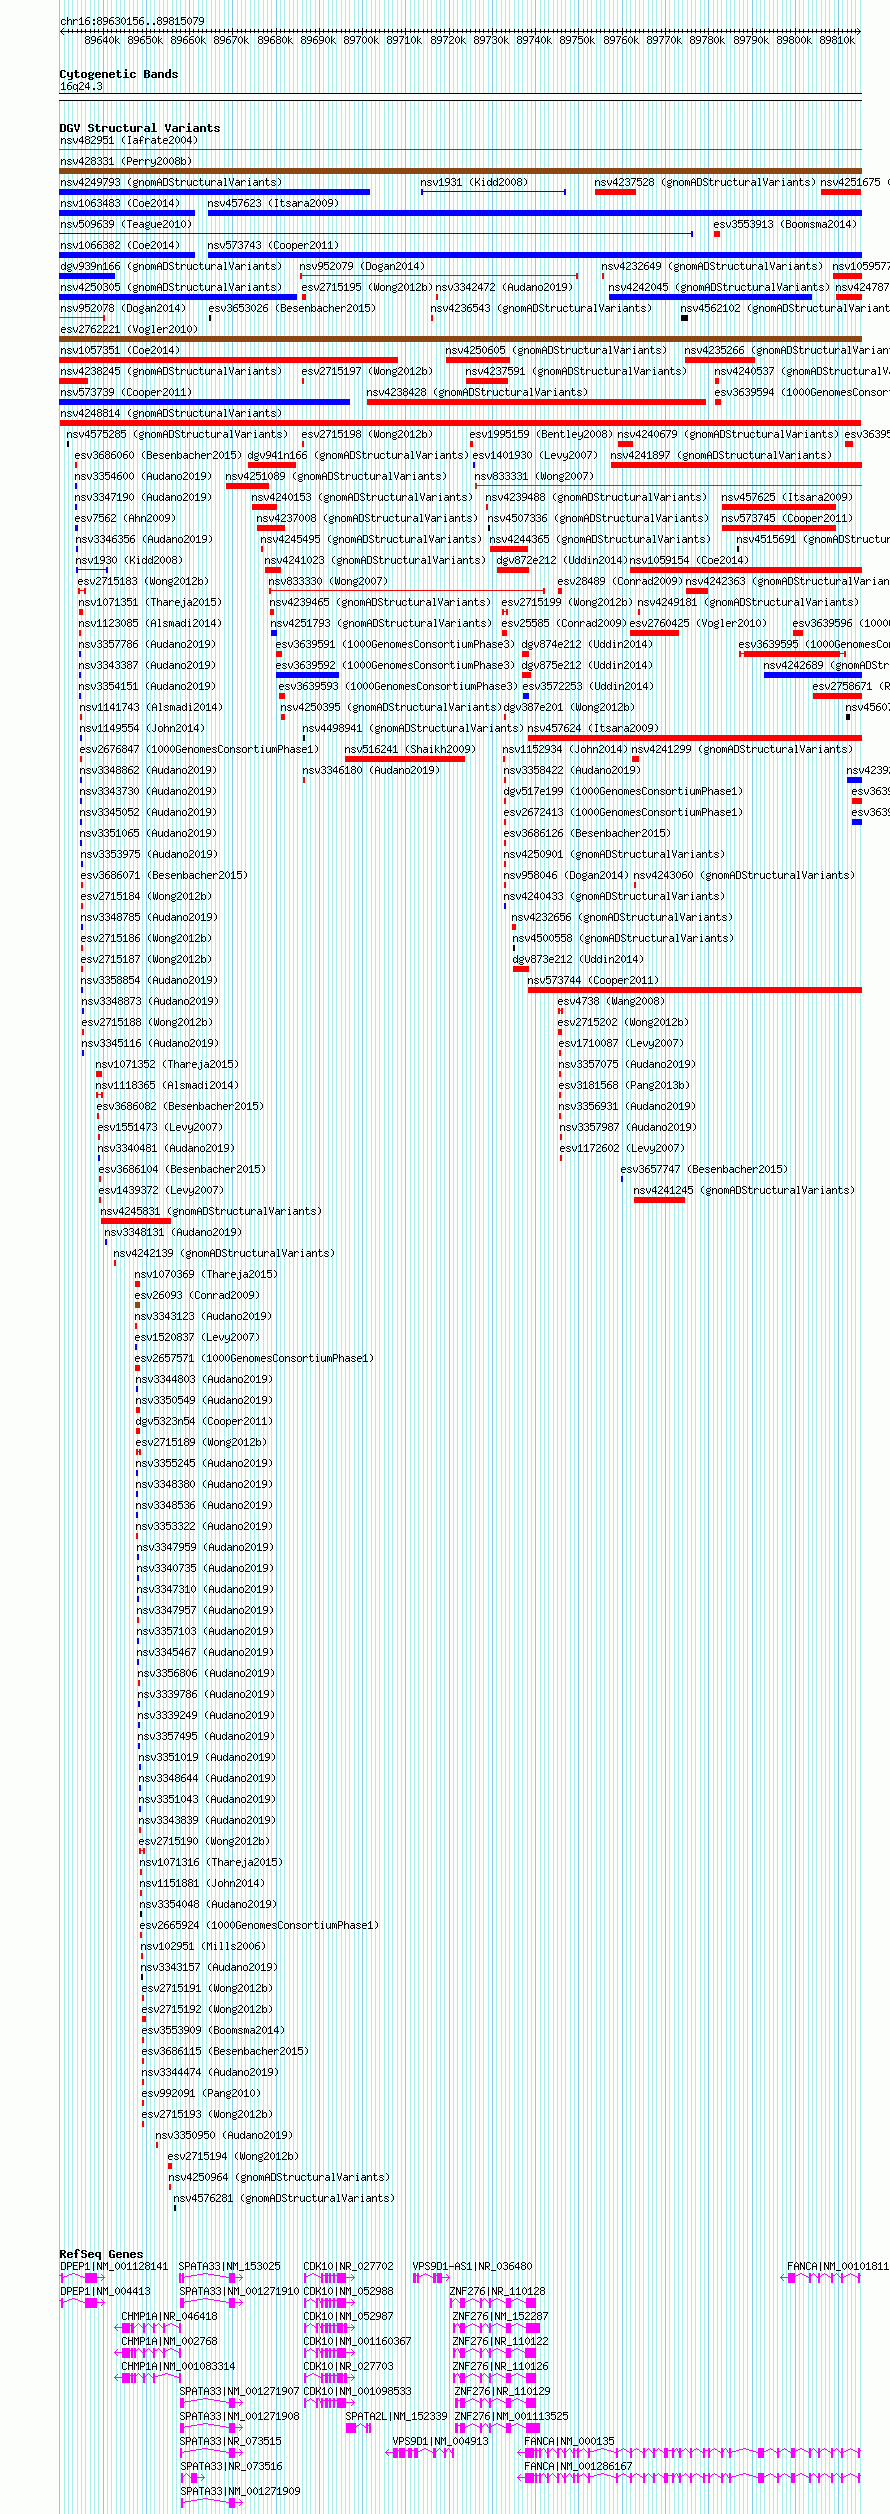Click variant nsv1070369 (Thareja2015)

(206, 1274)
